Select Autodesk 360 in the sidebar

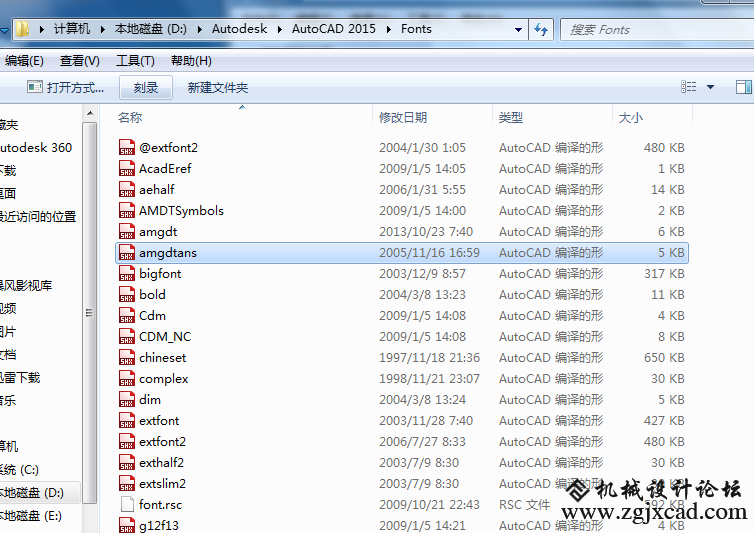[x=35, y=147]
